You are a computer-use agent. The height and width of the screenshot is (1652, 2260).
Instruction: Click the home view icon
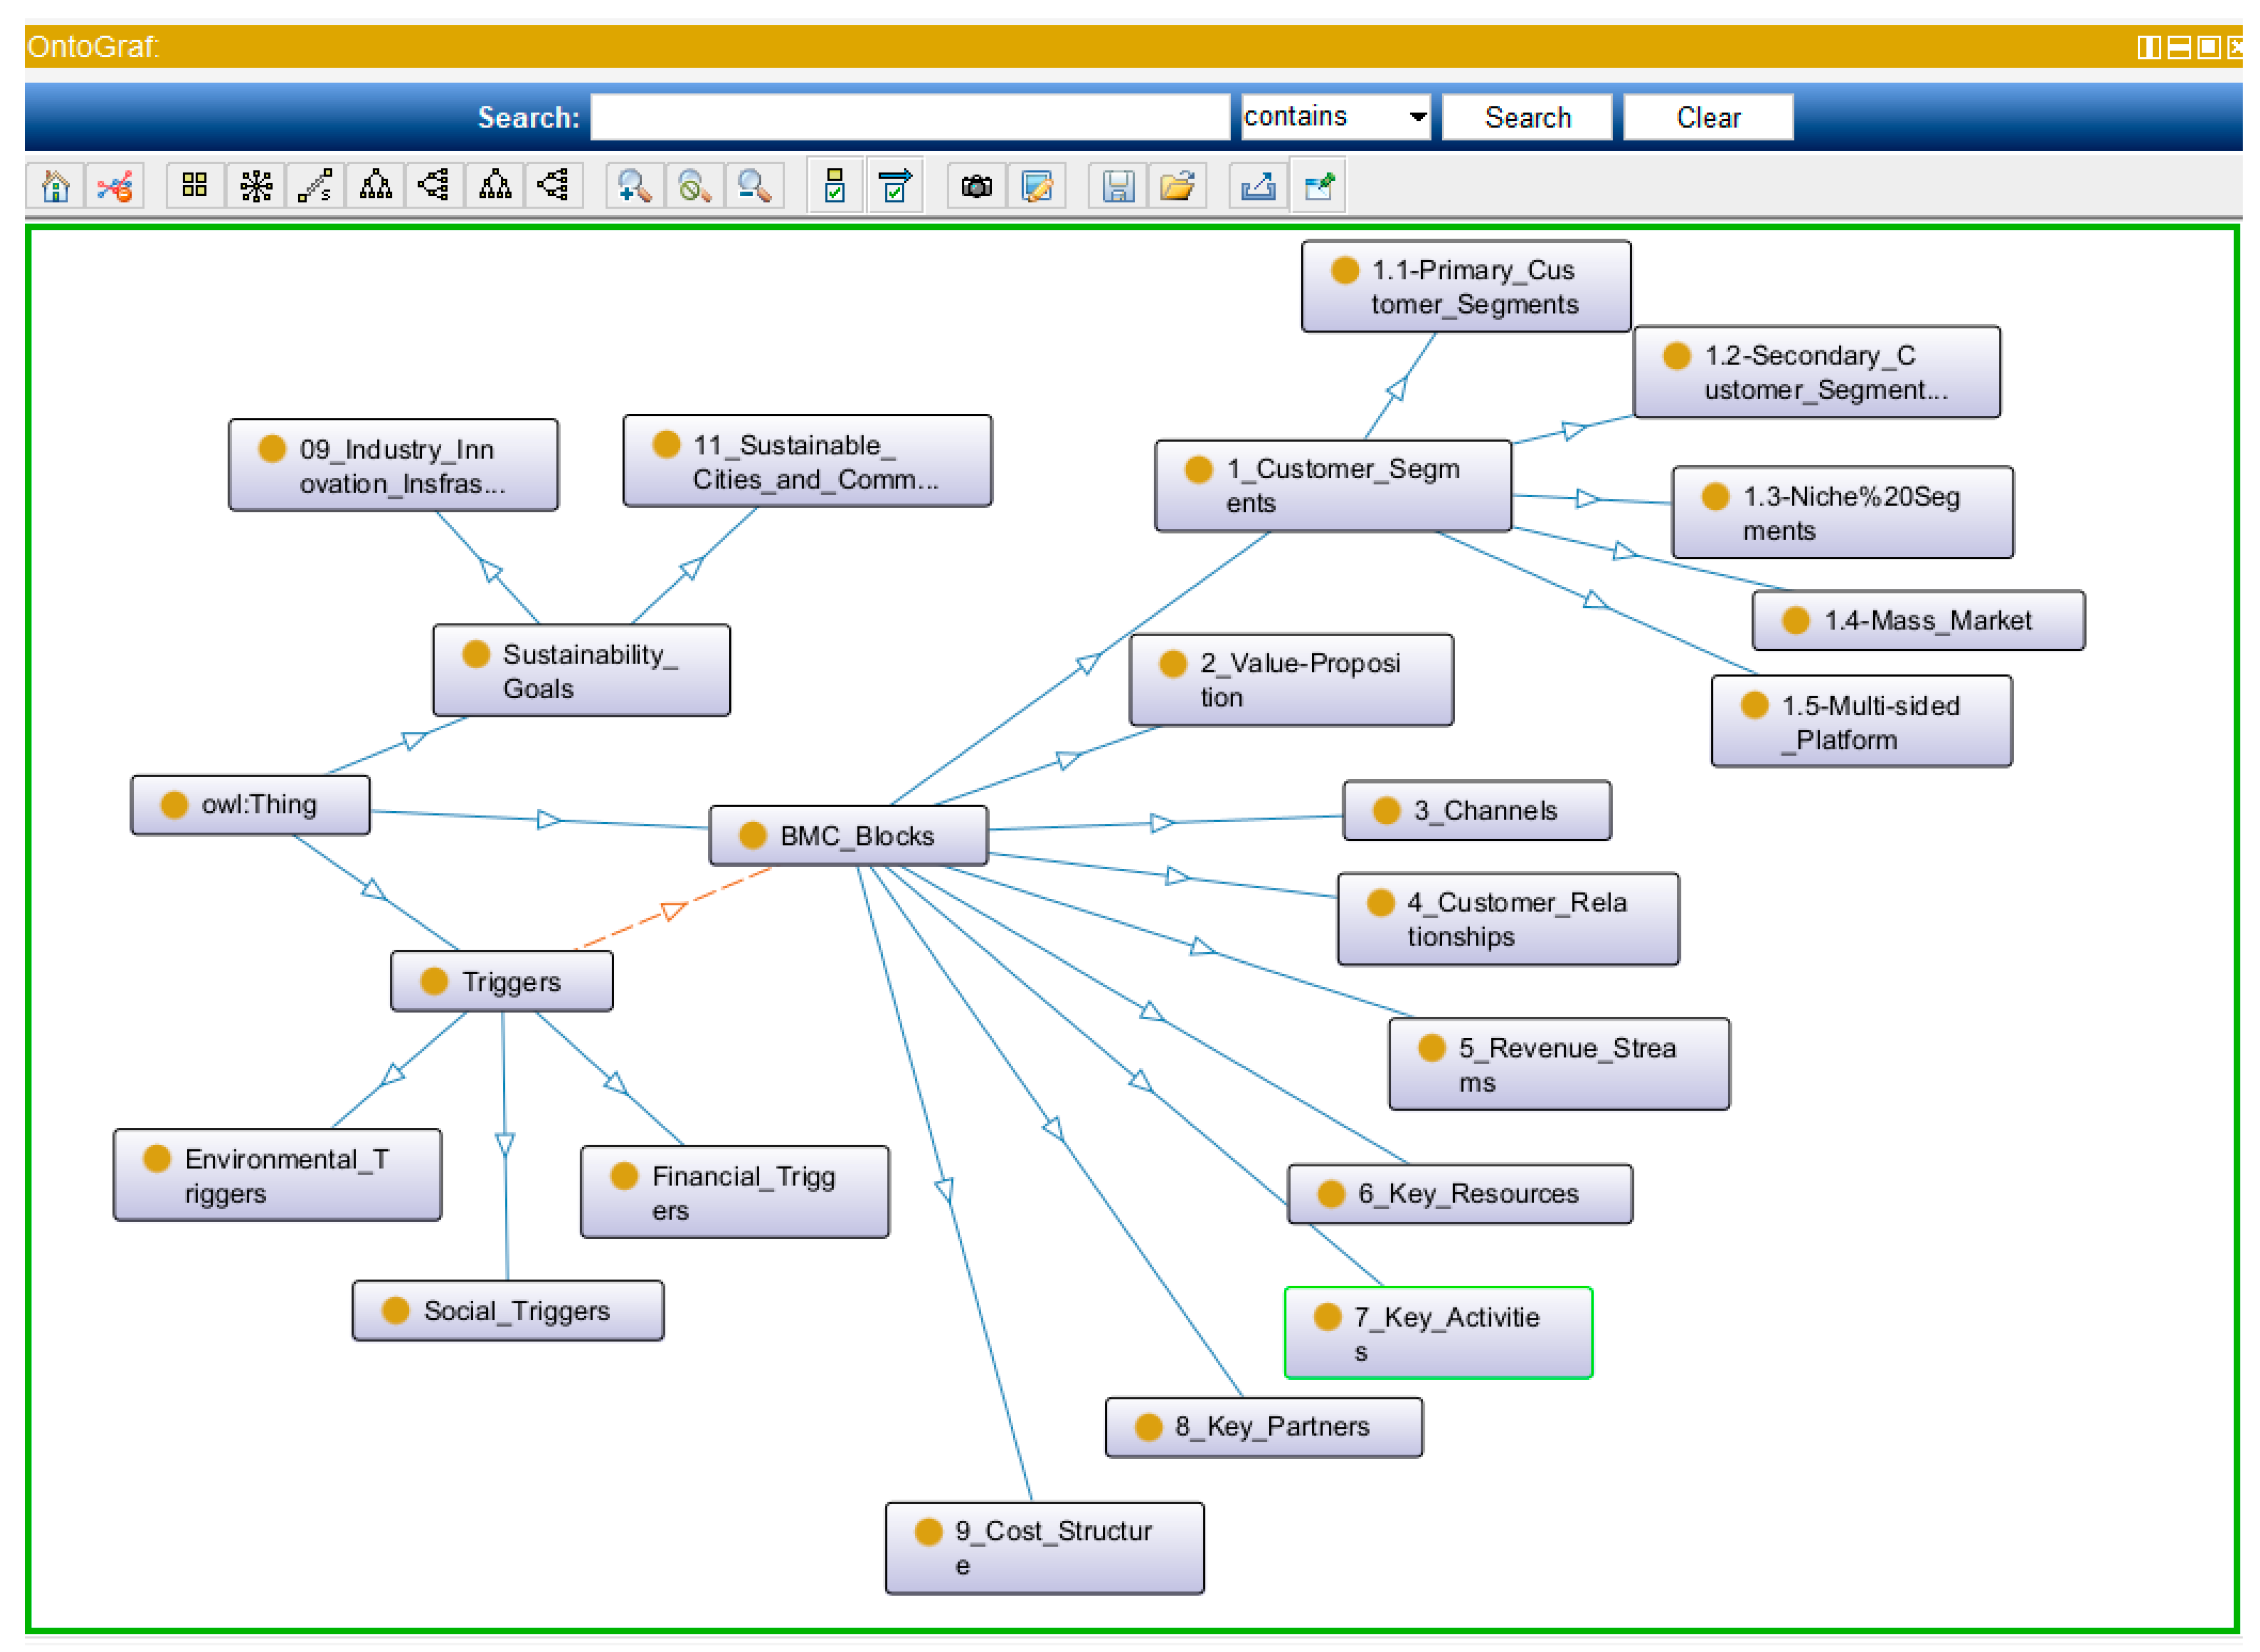click(x=56, y=186)
